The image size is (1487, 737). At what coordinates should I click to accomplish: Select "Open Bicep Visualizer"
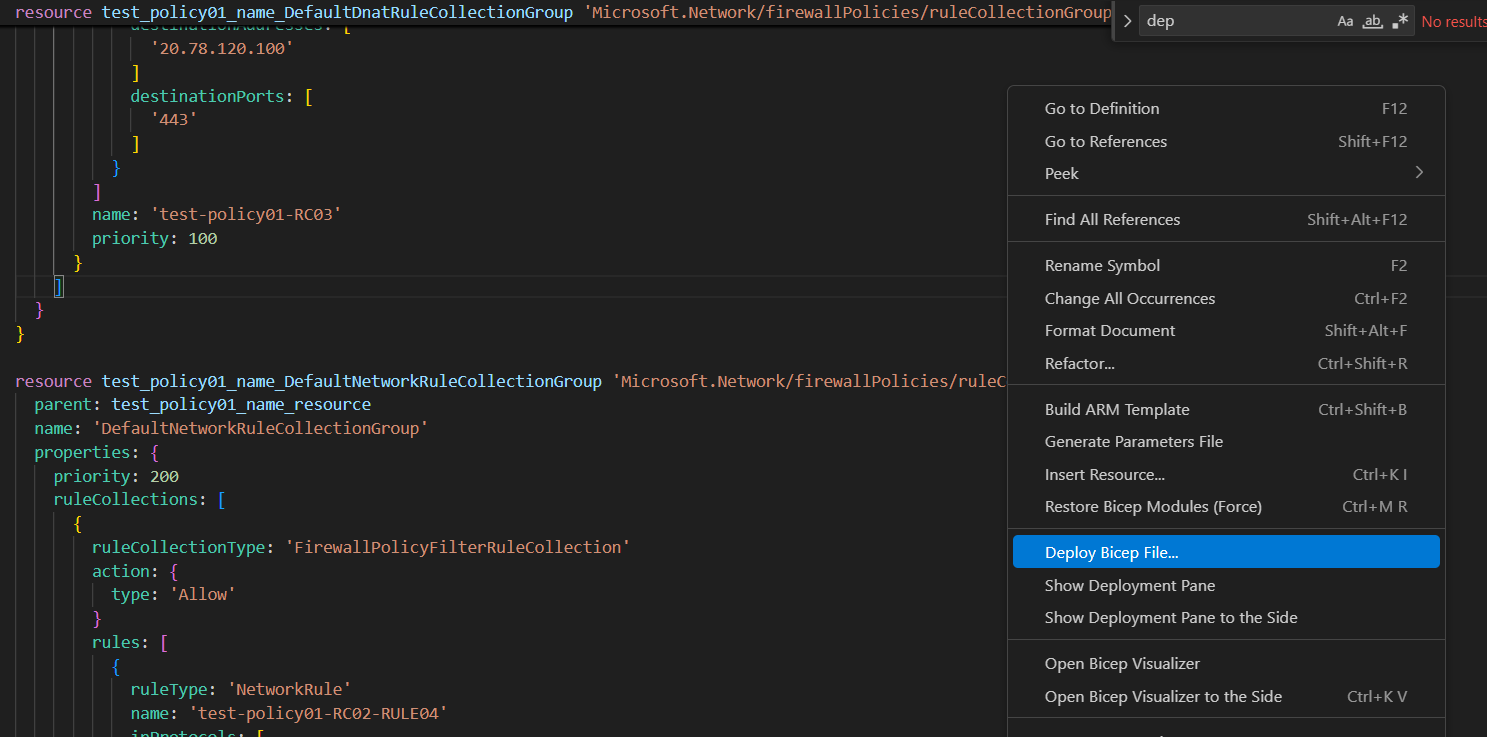tap(1122, 663)
